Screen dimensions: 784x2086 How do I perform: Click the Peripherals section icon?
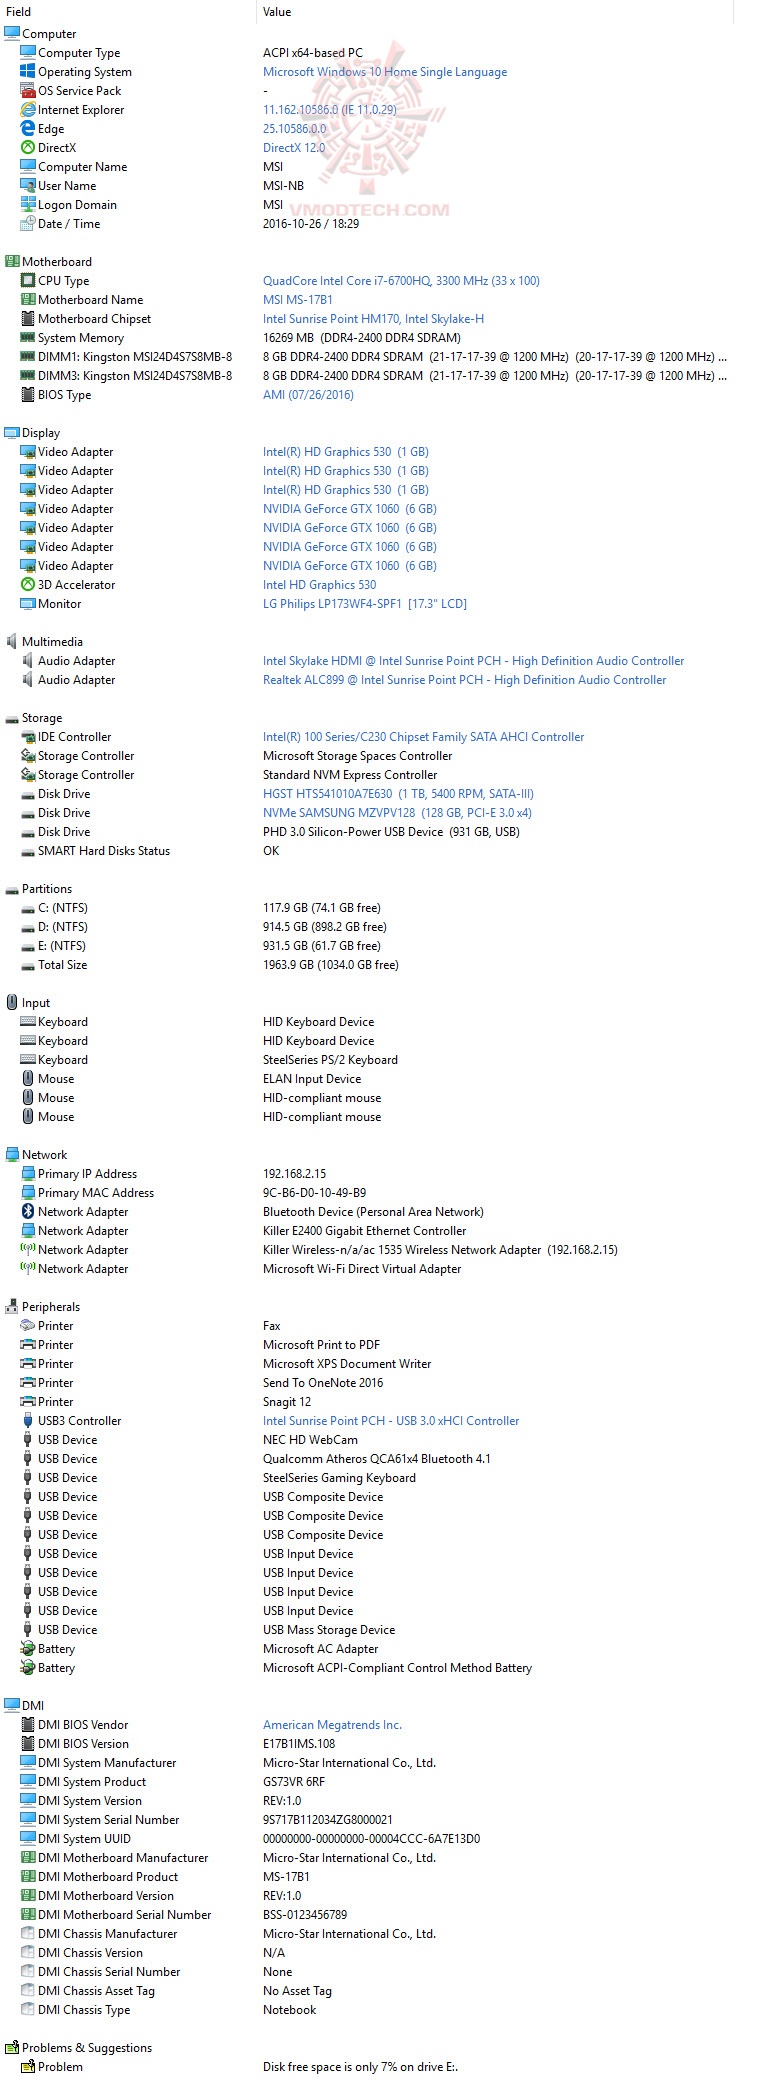click(12, 1306)
